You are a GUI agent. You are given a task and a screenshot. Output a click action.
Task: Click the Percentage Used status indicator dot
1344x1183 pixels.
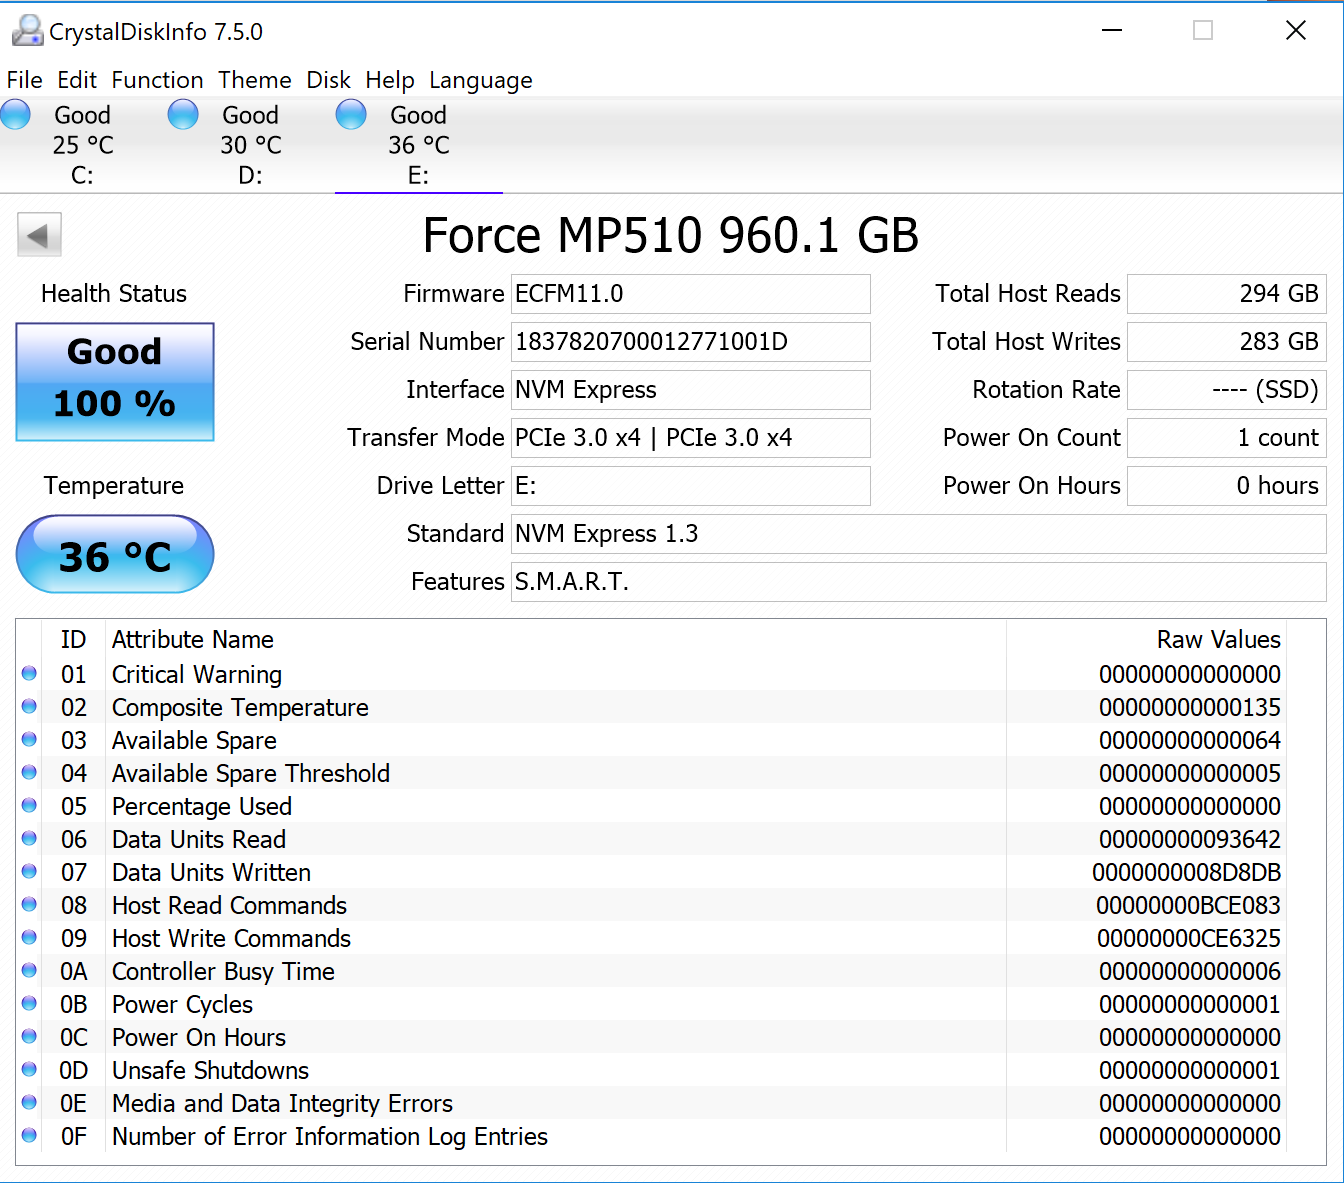pos(29,806)
